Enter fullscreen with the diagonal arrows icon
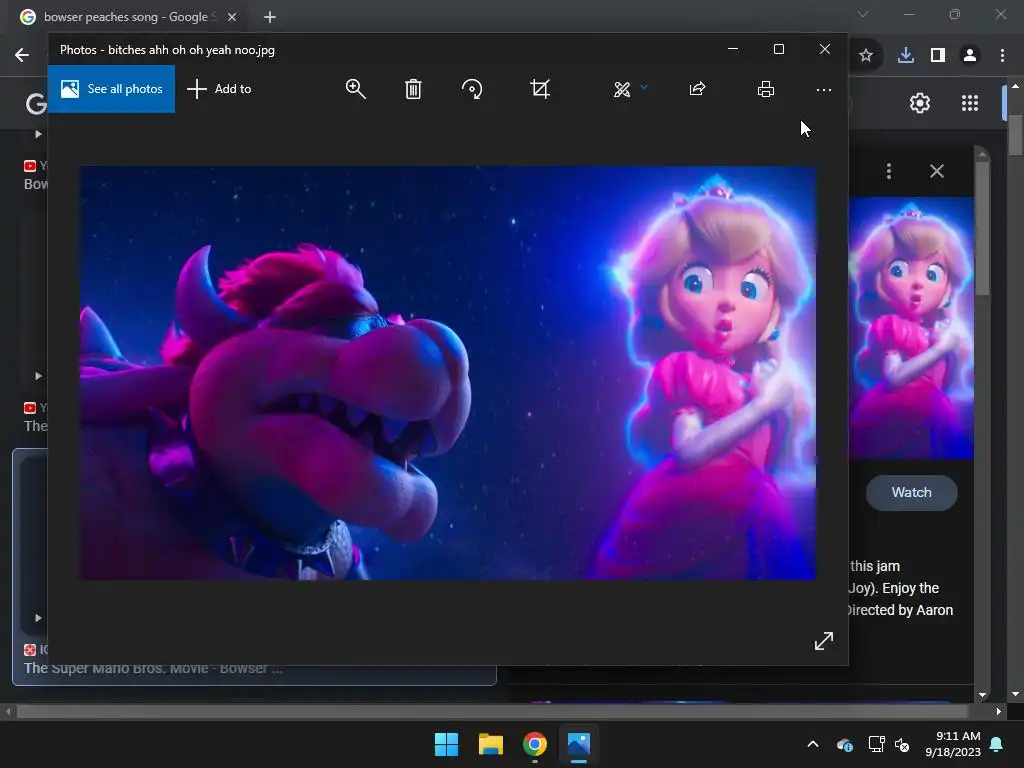The height and width of the screenshot is (768, 1024). [x=824, y=641]
